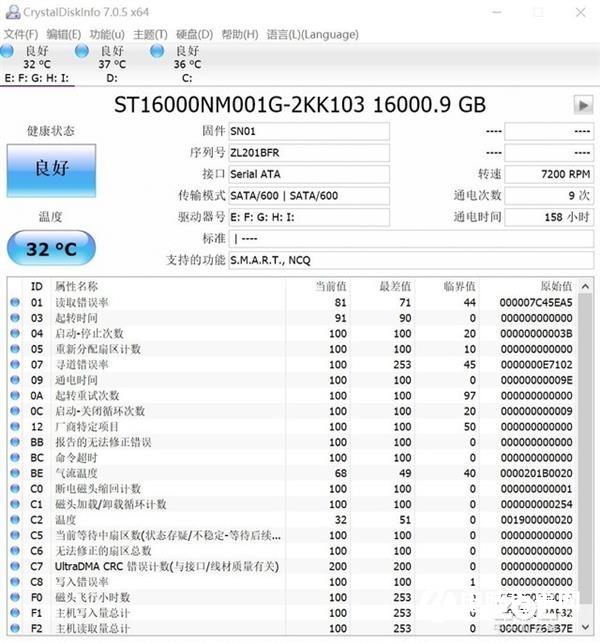
Task: Click the 临界值 column header
Action: click(x=447, y=286)
